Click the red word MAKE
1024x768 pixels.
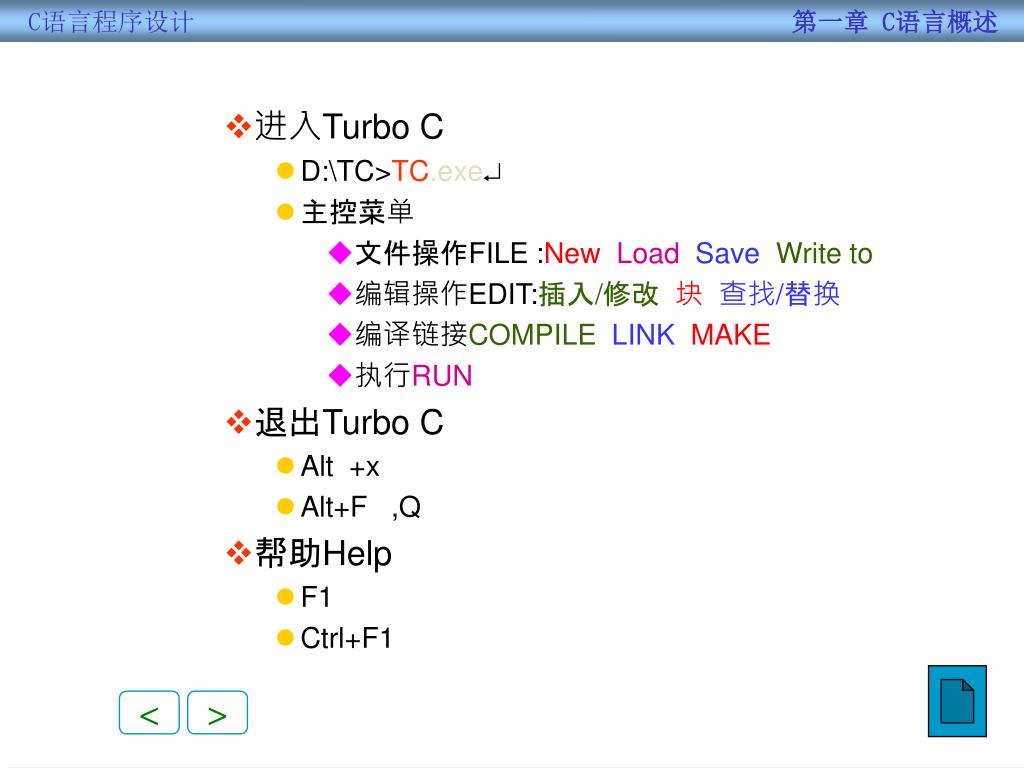[731, 335]
